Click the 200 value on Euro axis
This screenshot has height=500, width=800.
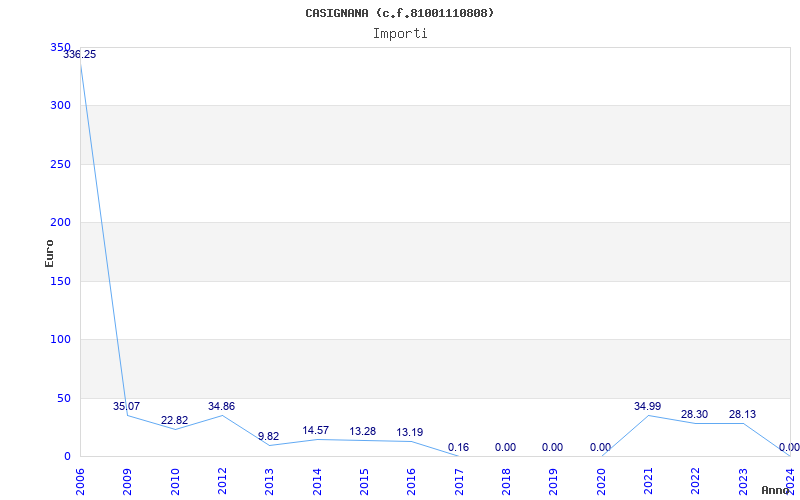(x=60, y=222)
